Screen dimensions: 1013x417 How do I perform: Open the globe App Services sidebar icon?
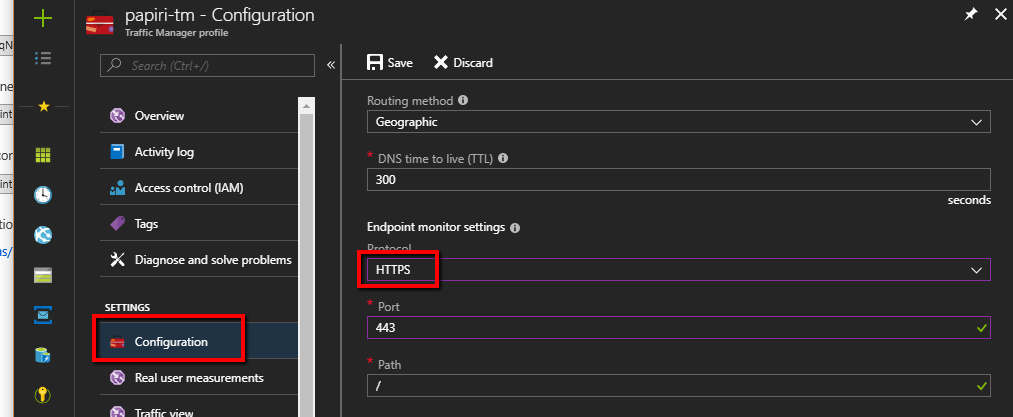(43, 235)
